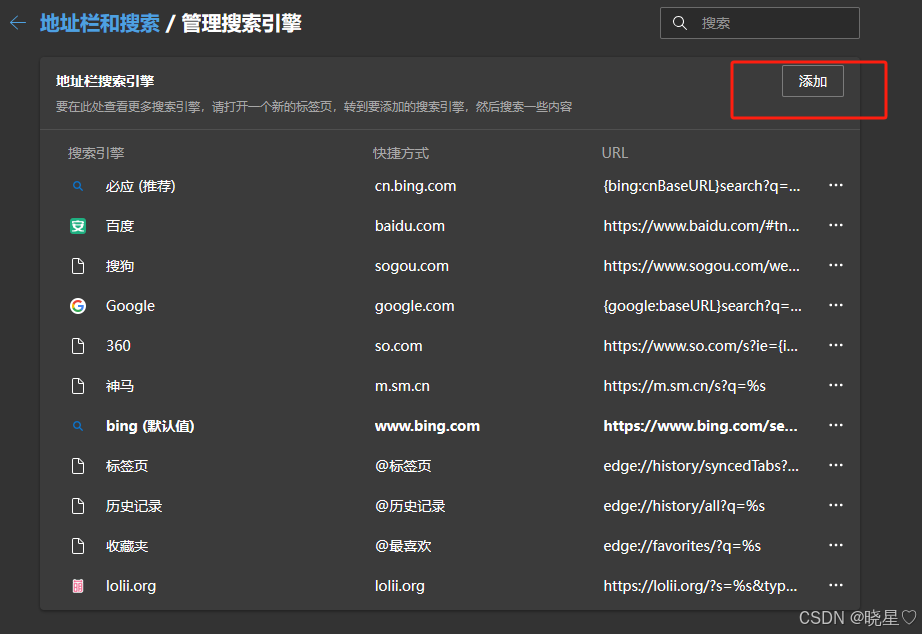Image resolution: width=922 pixels, height=634 pixels.
Task: Click the URL column header
Action: [614, 153]
